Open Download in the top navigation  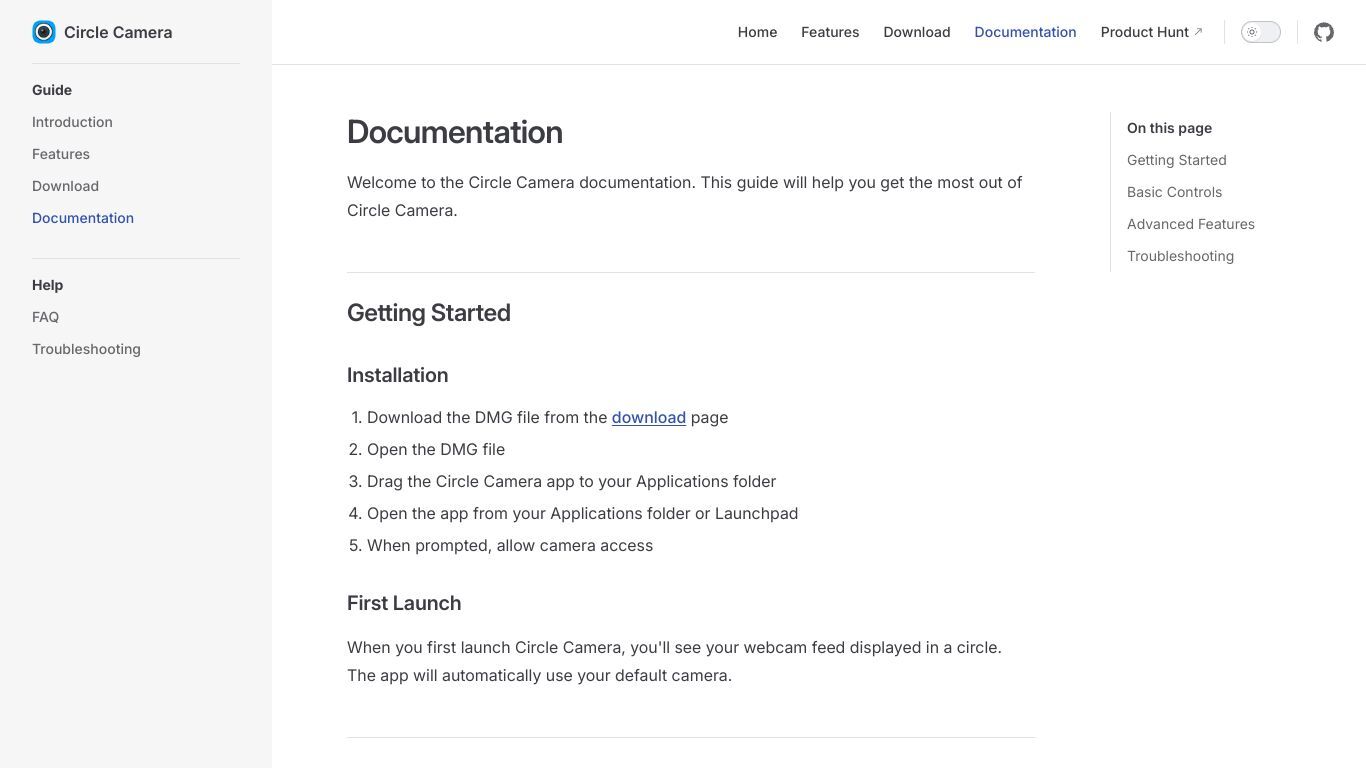[917, 32]
